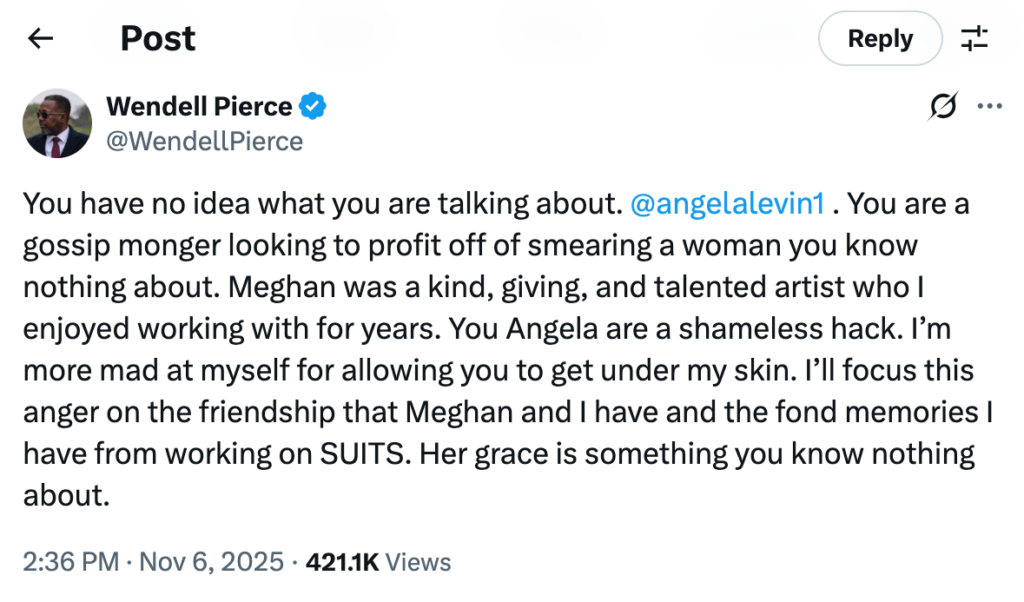1024x602 pixels.
Task: Open Wendell Pierce's profile picture
Action: point(57,123)
